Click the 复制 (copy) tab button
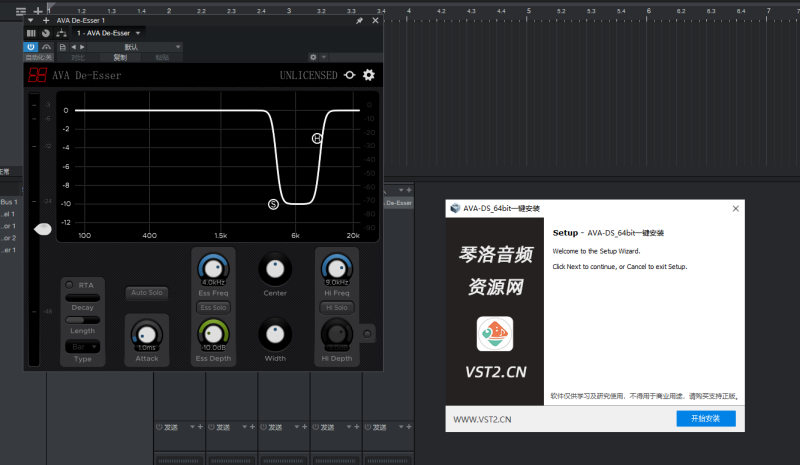 [x=120, y=57]
